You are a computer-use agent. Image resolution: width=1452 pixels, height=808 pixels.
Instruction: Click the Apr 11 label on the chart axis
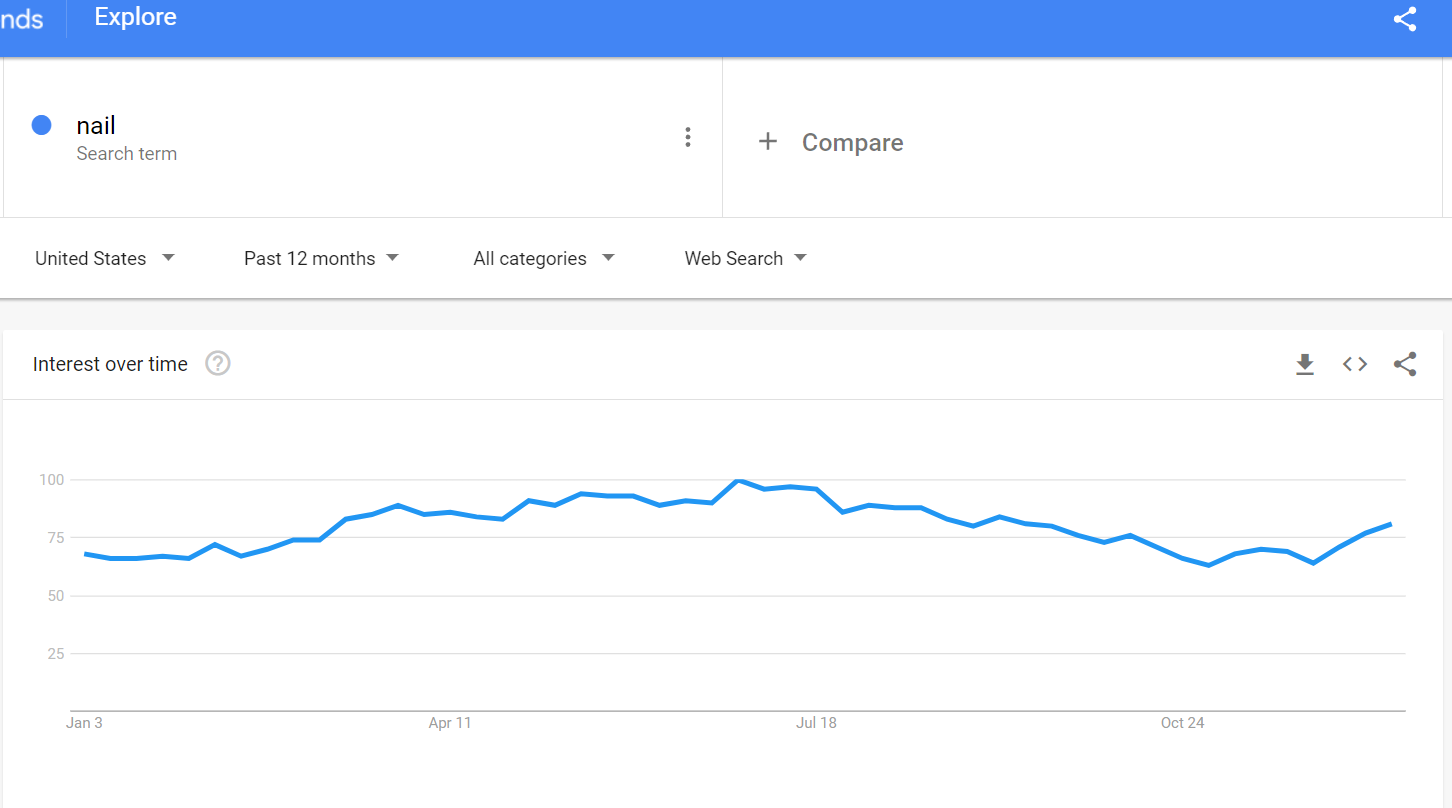coord(449,723)
